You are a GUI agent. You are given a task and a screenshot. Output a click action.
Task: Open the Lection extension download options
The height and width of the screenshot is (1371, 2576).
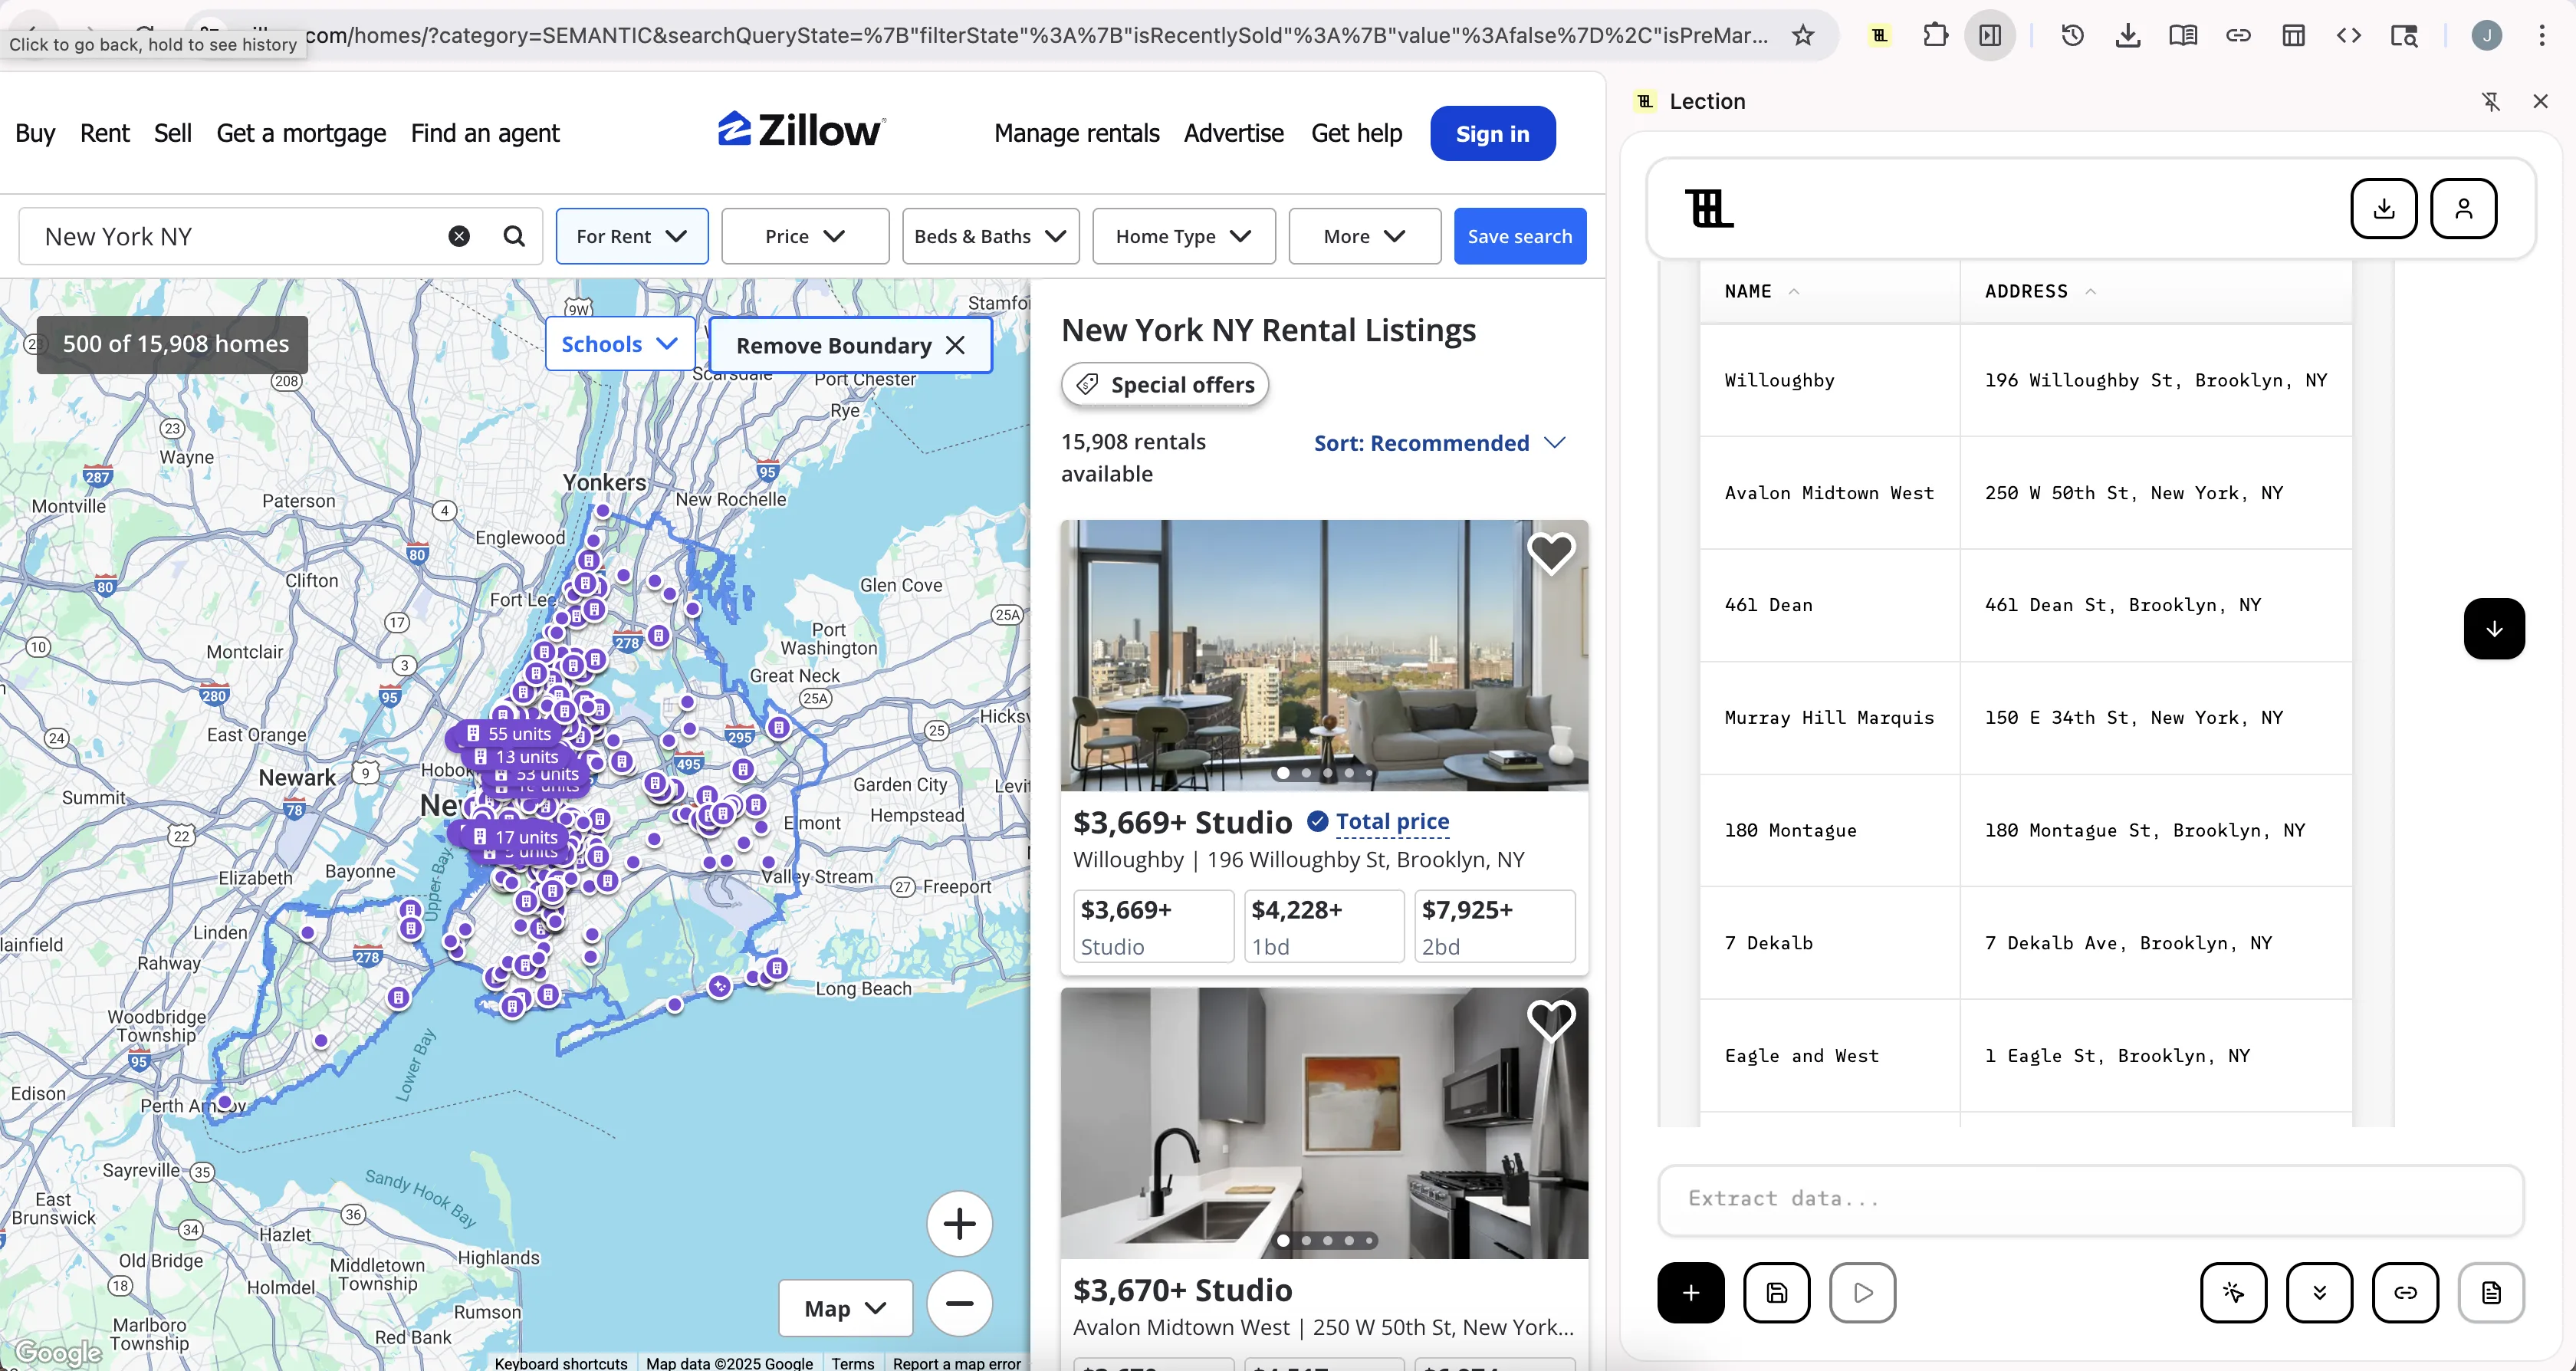(x=2384, y=208)
